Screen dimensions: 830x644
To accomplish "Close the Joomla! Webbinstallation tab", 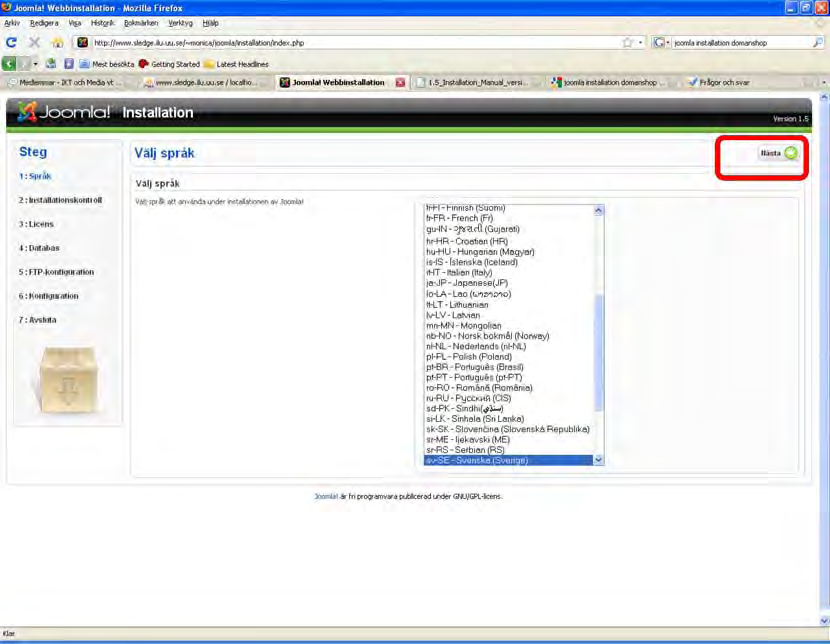I will (400, 82).
